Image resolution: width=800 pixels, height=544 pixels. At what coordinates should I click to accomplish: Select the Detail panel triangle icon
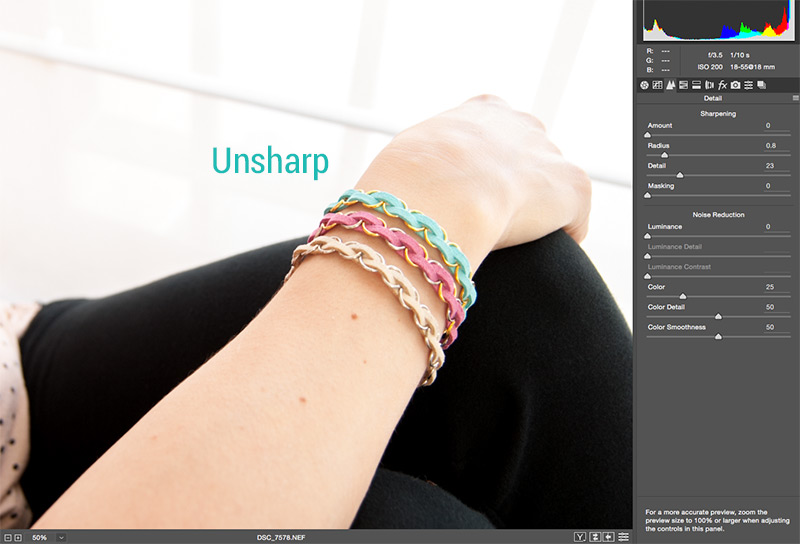point(670,85)
